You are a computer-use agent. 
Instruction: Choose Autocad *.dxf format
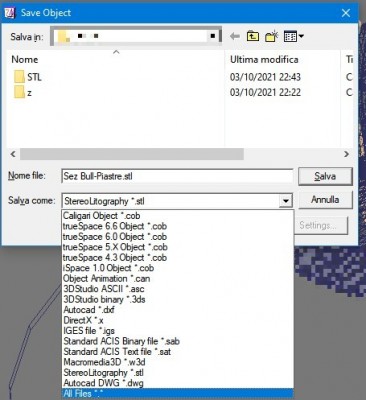point(178,310)
